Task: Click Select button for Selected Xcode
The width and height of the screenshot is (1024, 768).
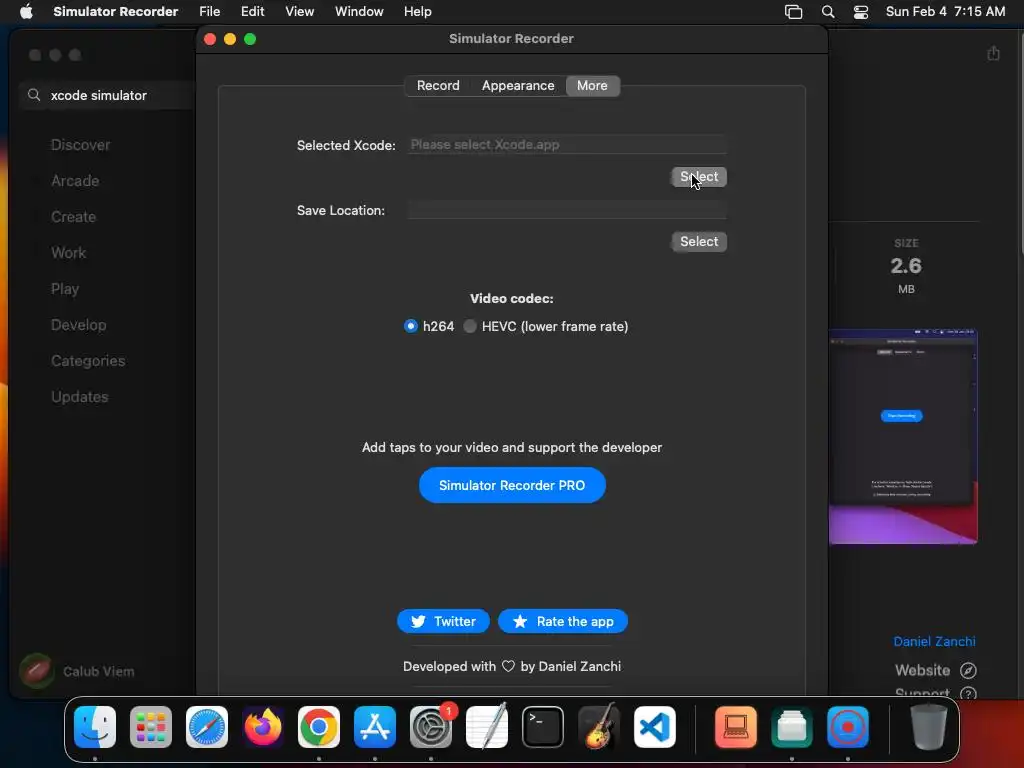Action: (x=699, y=177)
